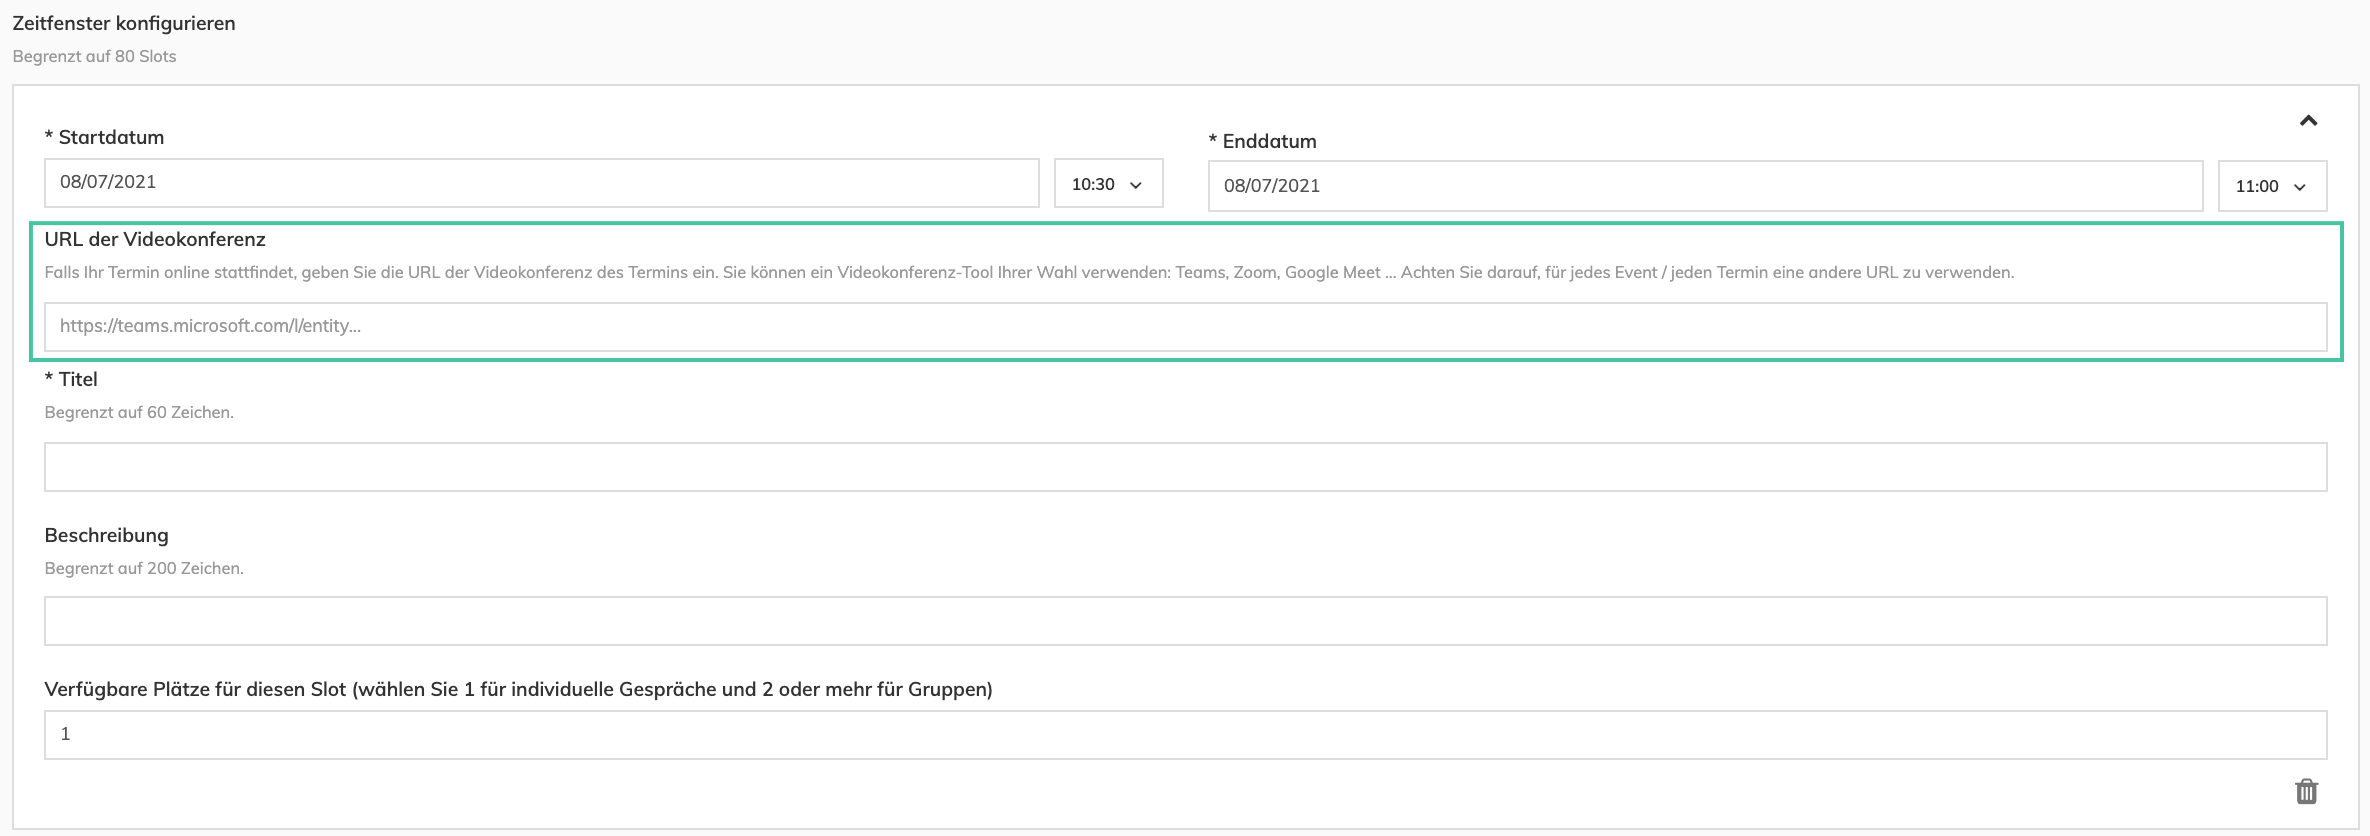Click the "Begrenzt auf 200 Zeichen" hint
Image resolution: width=2370 pixels, height=836 pixels.
tap(144, 569)
